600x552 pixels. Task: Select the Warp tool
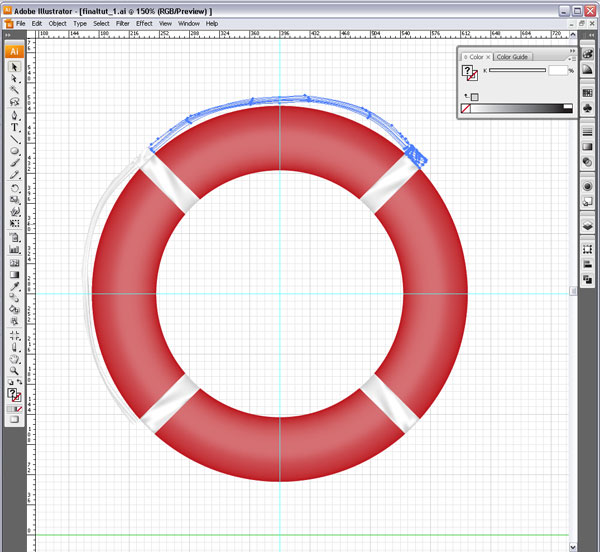point(14,211)
